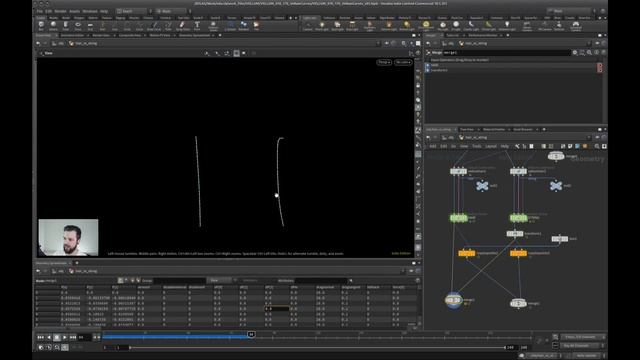Select the Font shelf tool
Viewport: 640px width, 360px height.
click(197, 26)
